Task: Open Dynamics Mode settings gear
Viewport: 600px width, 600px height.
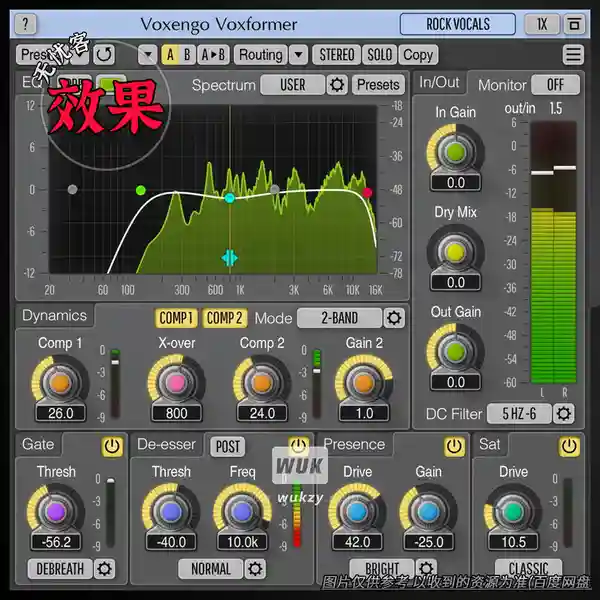Action: [394, 318]
